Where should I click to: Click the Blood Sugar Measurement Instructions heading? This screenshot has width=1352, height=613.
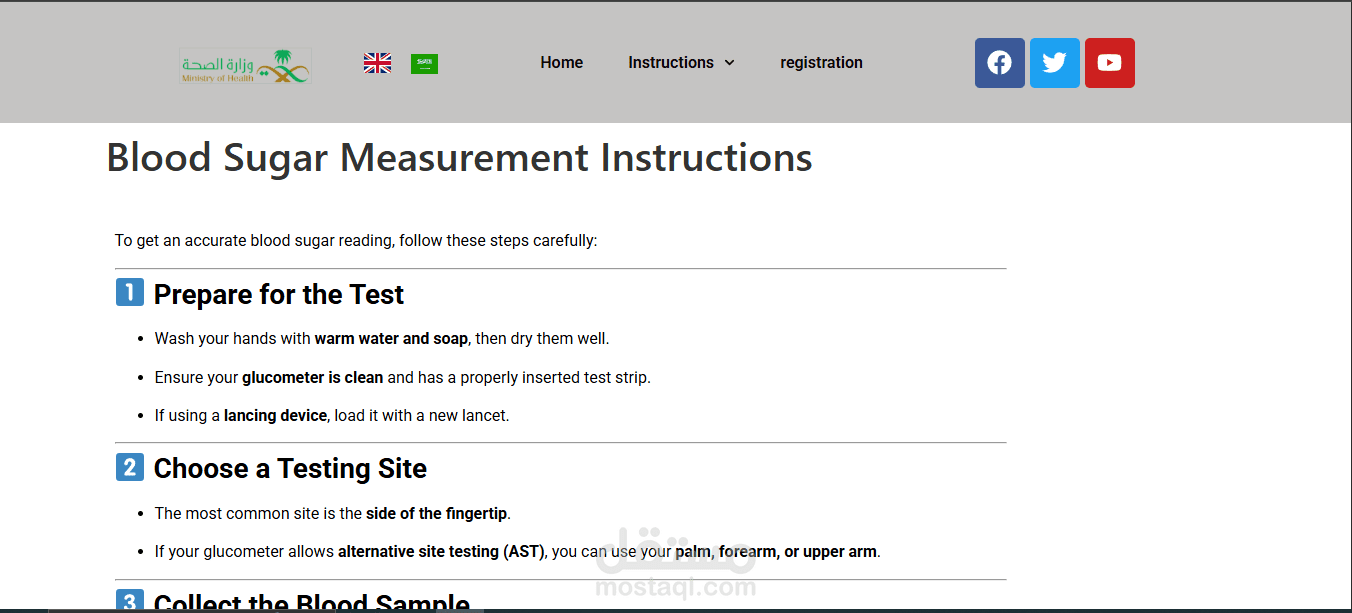click(x=459, y=158)
